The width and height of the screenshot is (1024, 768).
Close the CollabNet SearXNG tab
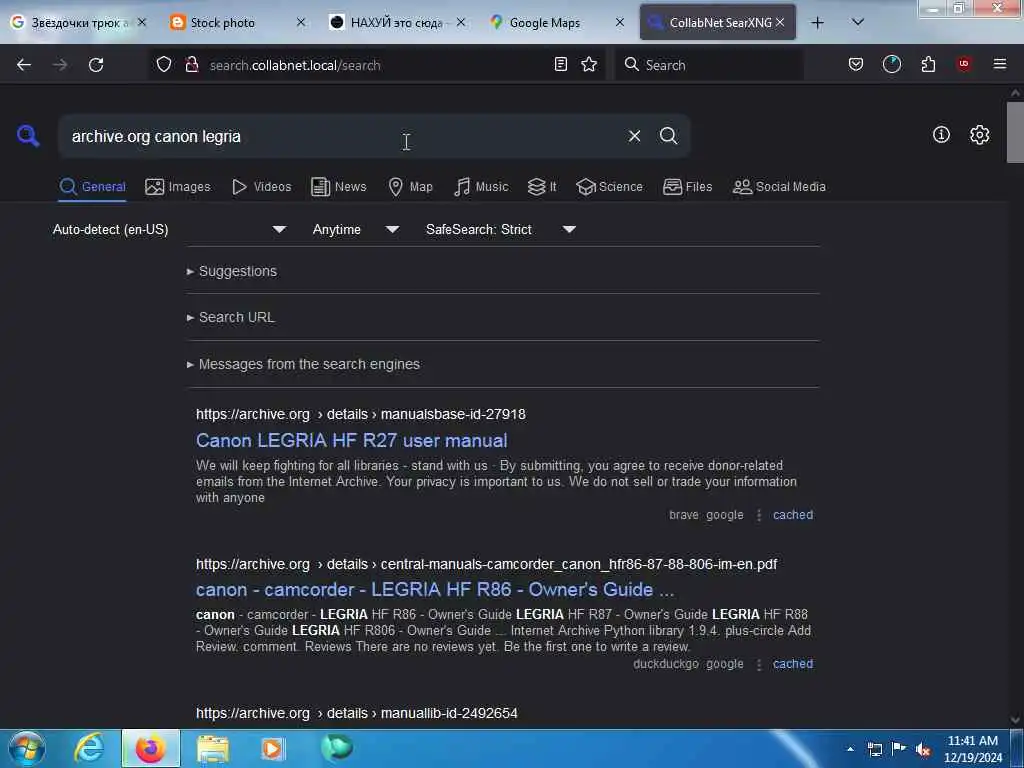pos(780,22)
